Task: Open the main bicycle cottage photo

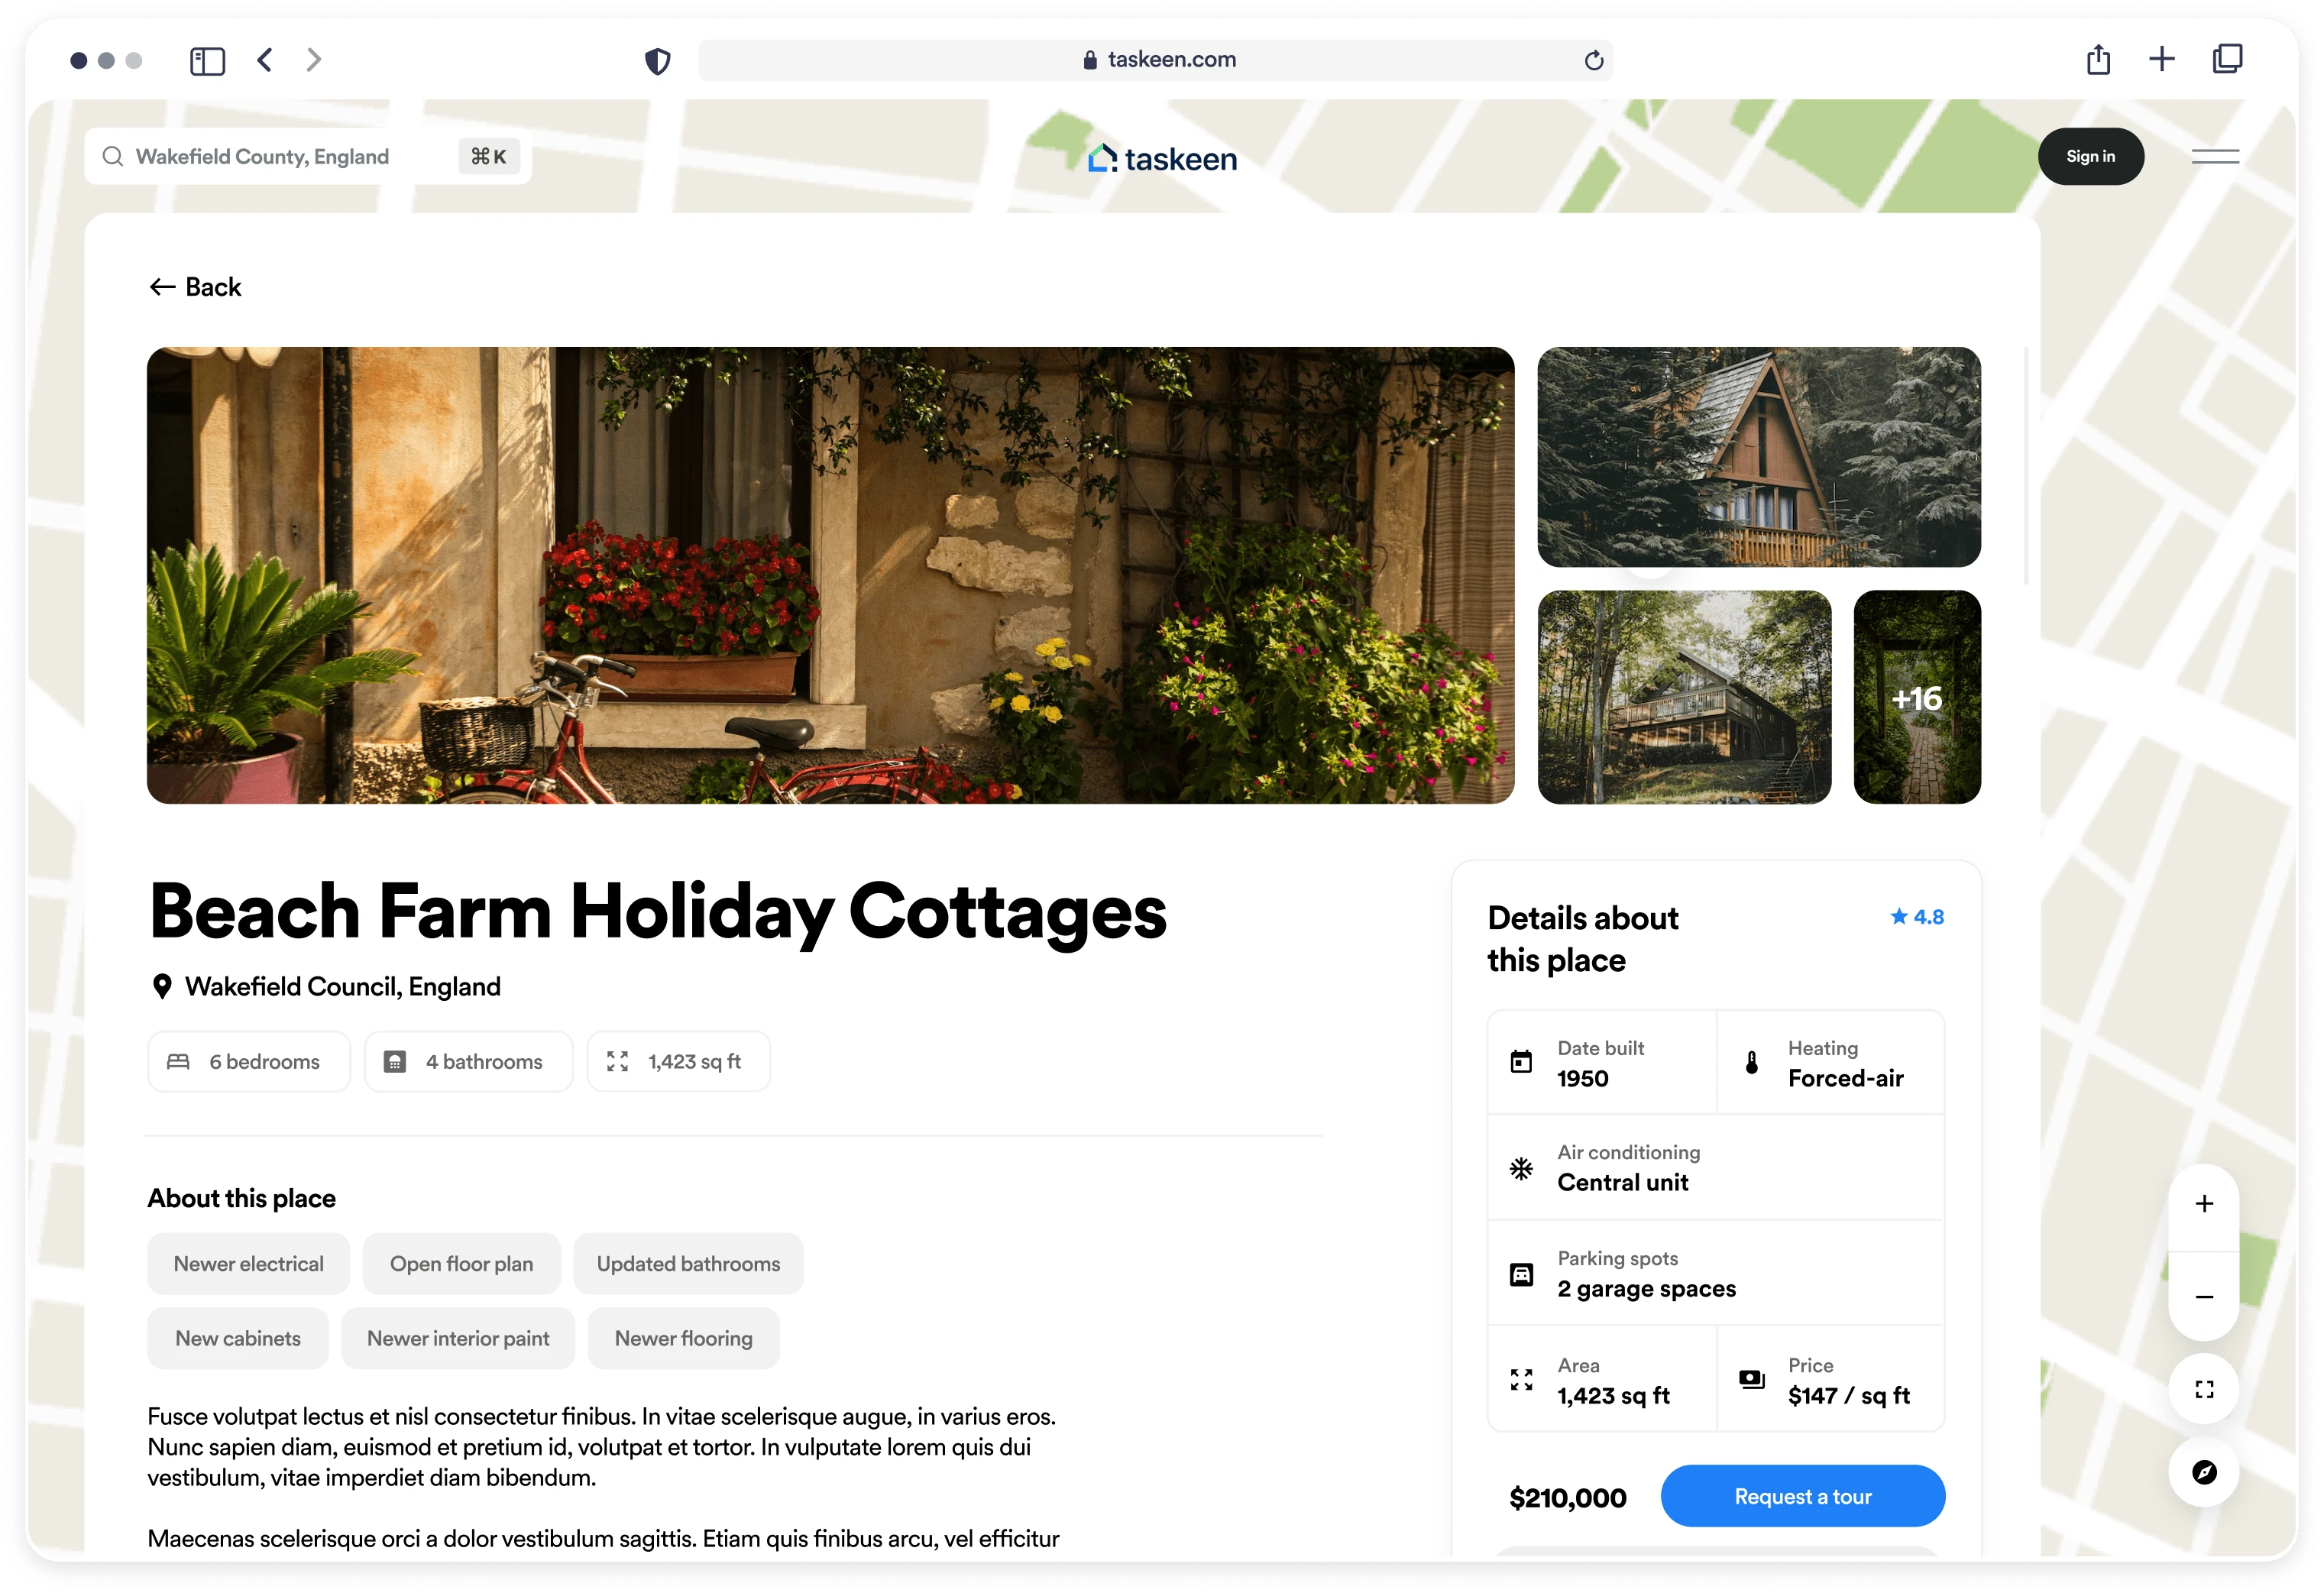Action: coord(830,575)
